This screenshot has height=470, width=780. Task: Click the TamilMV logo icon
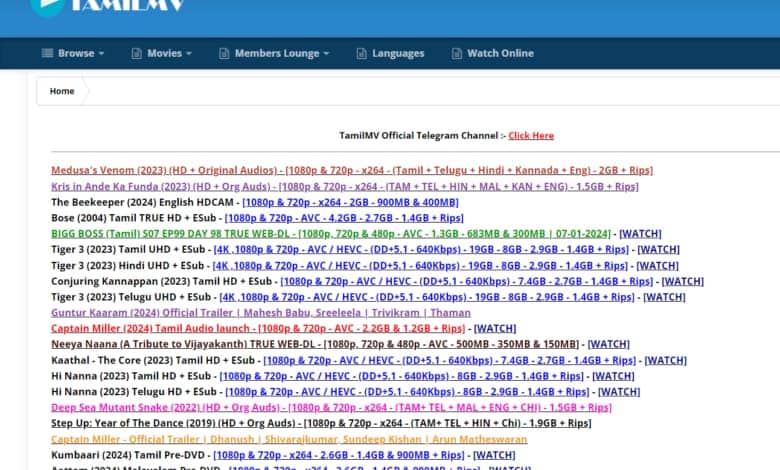coord(48,7)
